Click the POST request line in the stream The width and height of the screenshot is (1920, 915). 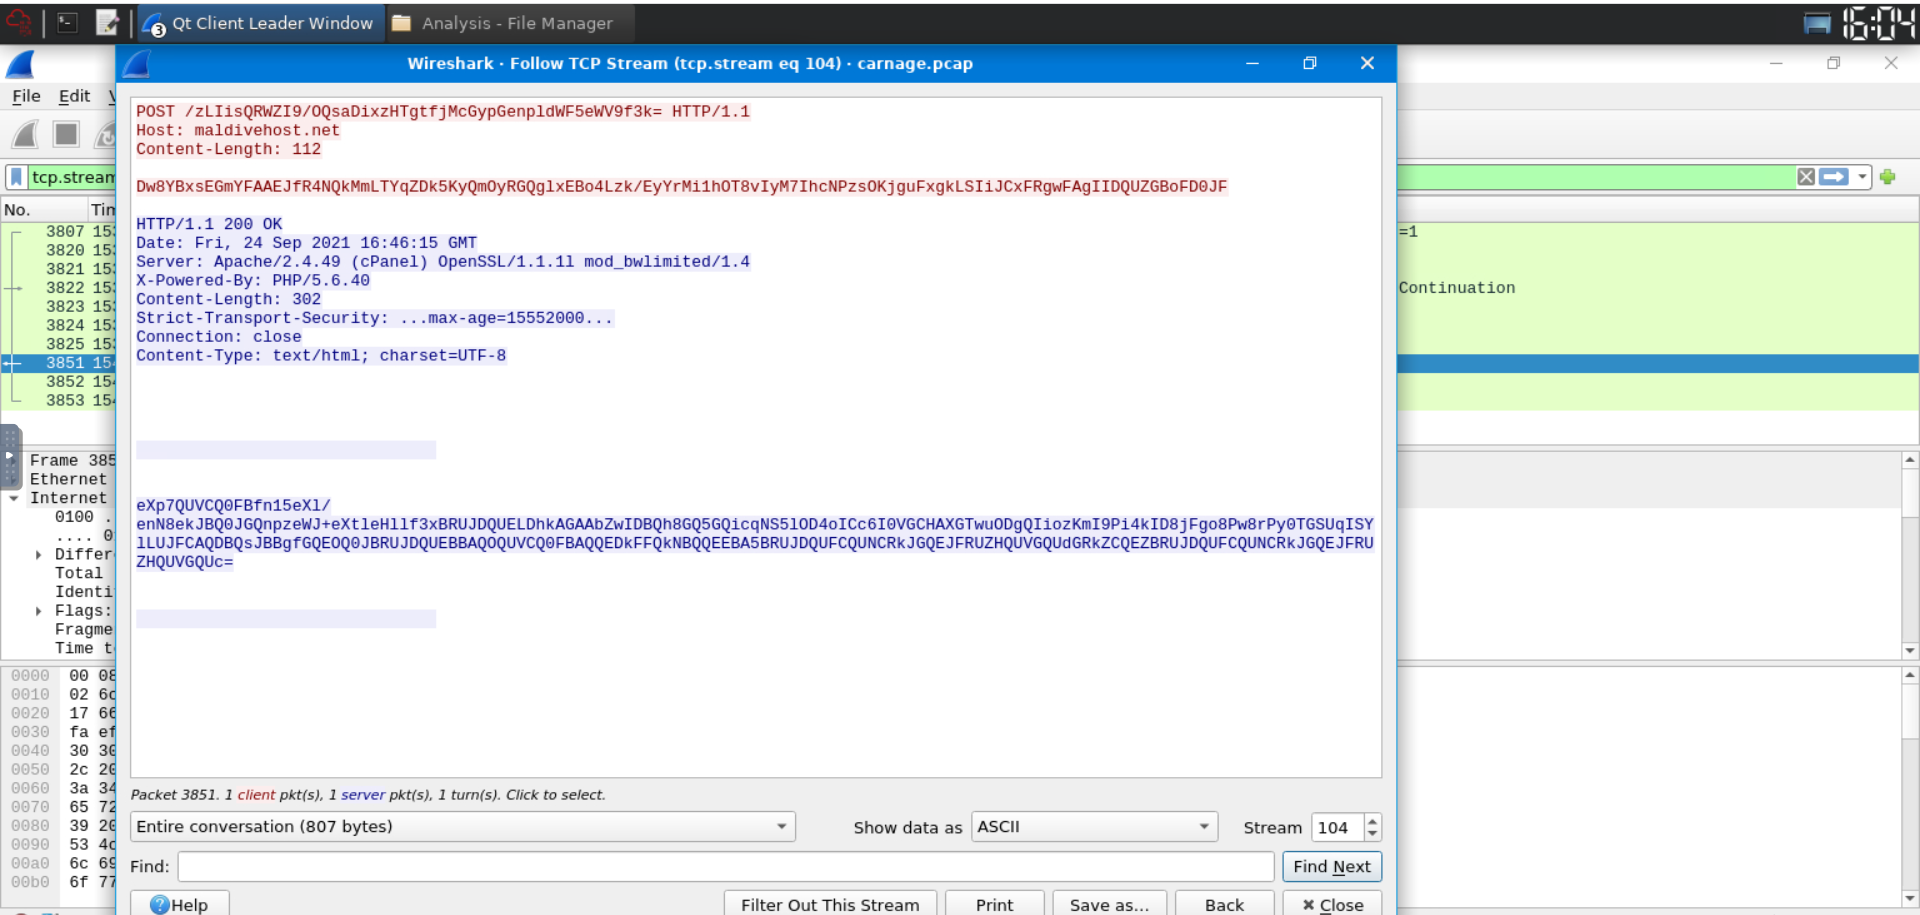(442, 111)
